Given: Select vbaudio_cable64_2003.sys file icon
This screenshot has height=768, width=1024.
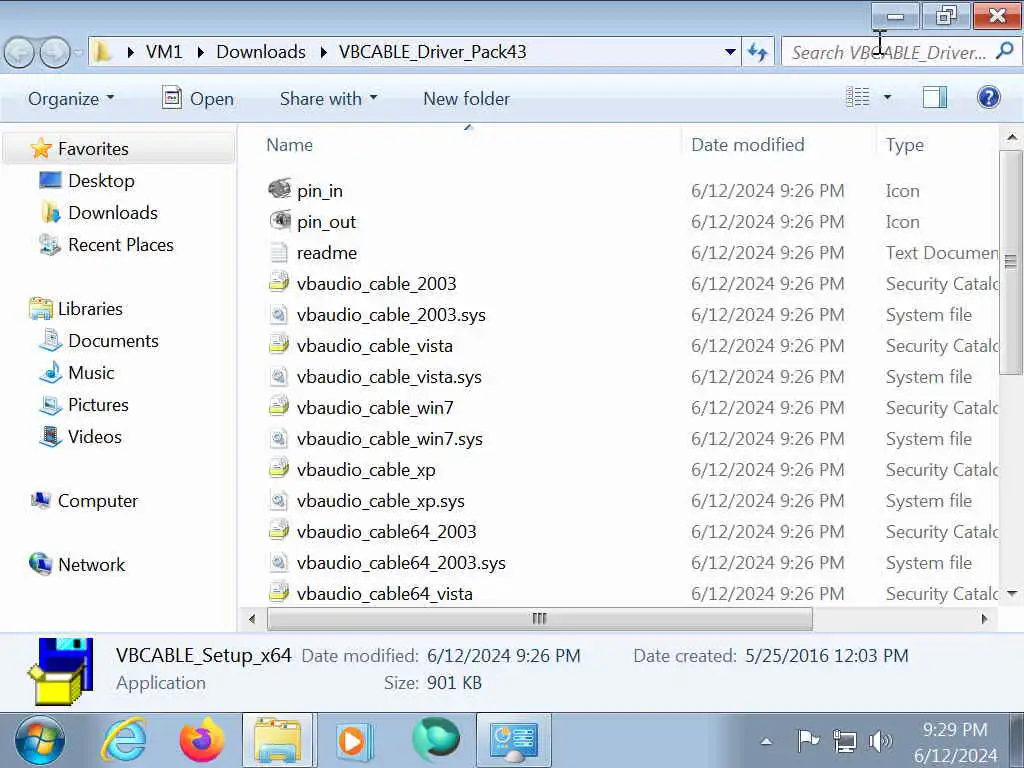Looking at the screenshot, I should pos(280,562).
